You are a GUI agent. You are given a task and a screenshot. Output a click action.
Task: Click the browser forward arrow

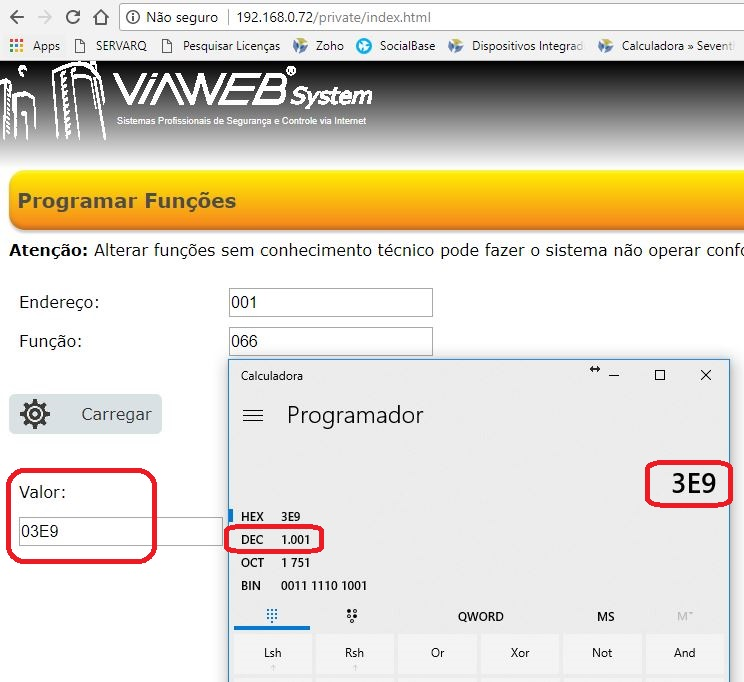tap(45, 18)
